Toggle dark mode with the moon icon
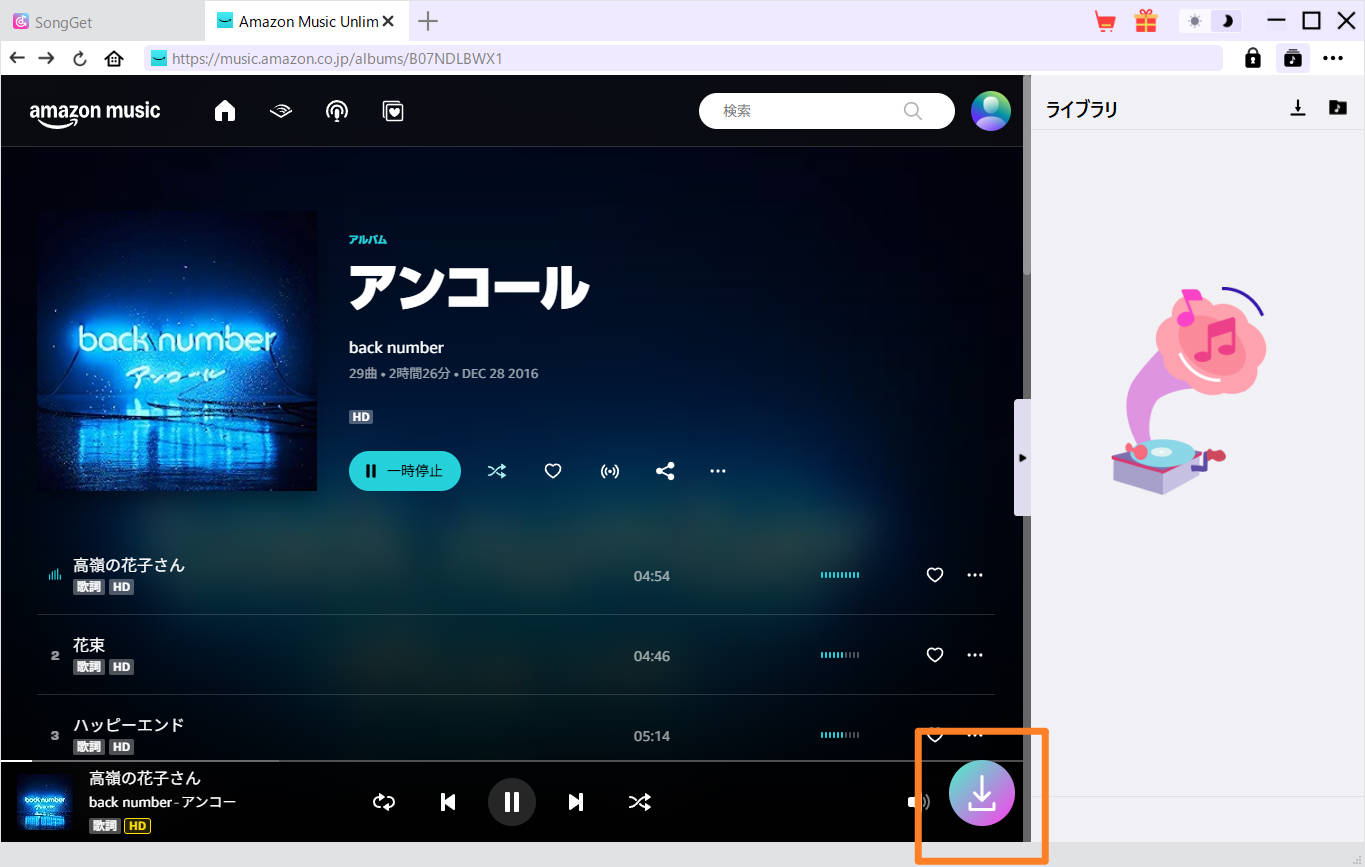The height and width of the screenshot is (867, 1365). pyautogui.click(x=1226, y=20)
